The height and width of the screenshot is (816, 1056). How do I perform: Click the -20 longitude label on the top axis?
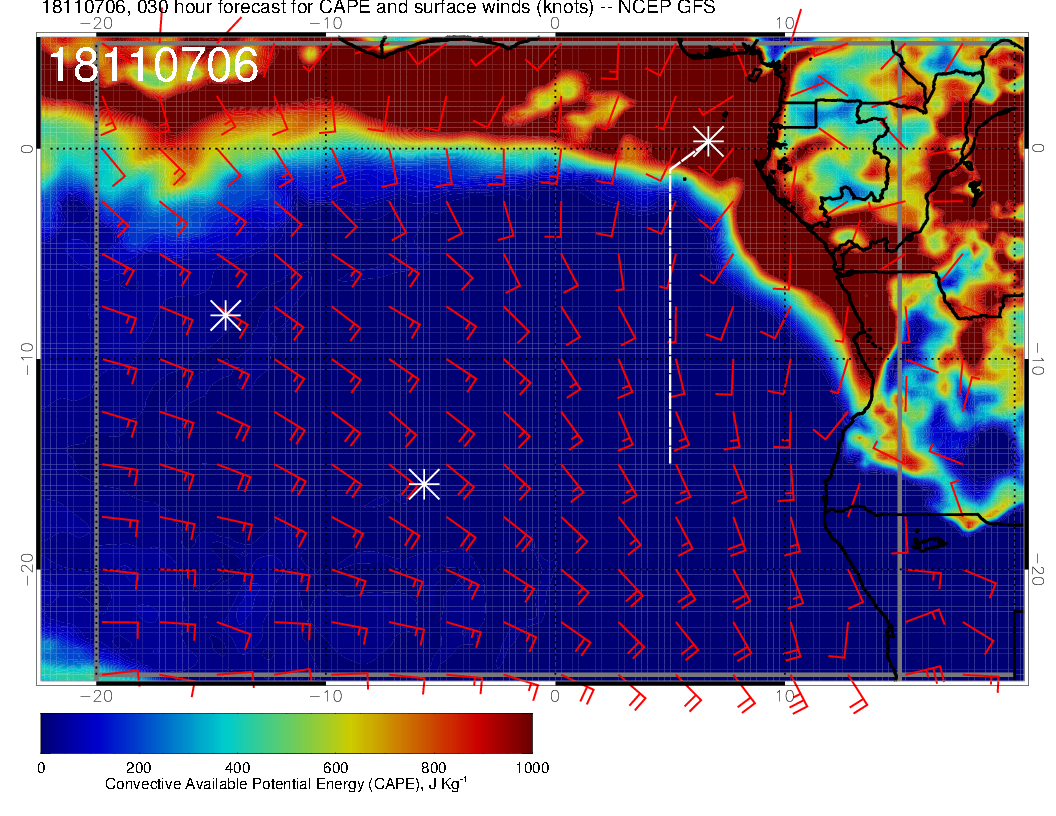[x=96, y=24]
